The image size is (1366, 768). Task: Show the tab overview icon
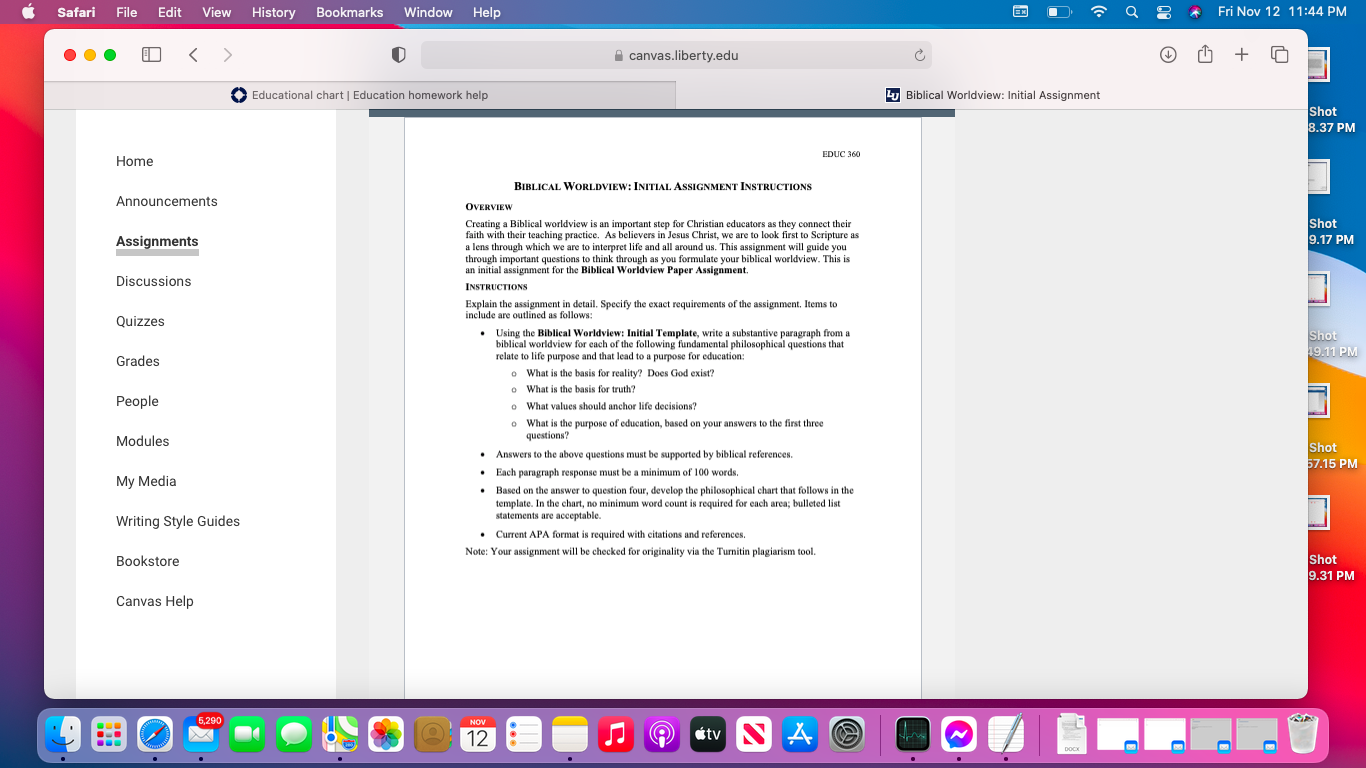pos(1279,55)
